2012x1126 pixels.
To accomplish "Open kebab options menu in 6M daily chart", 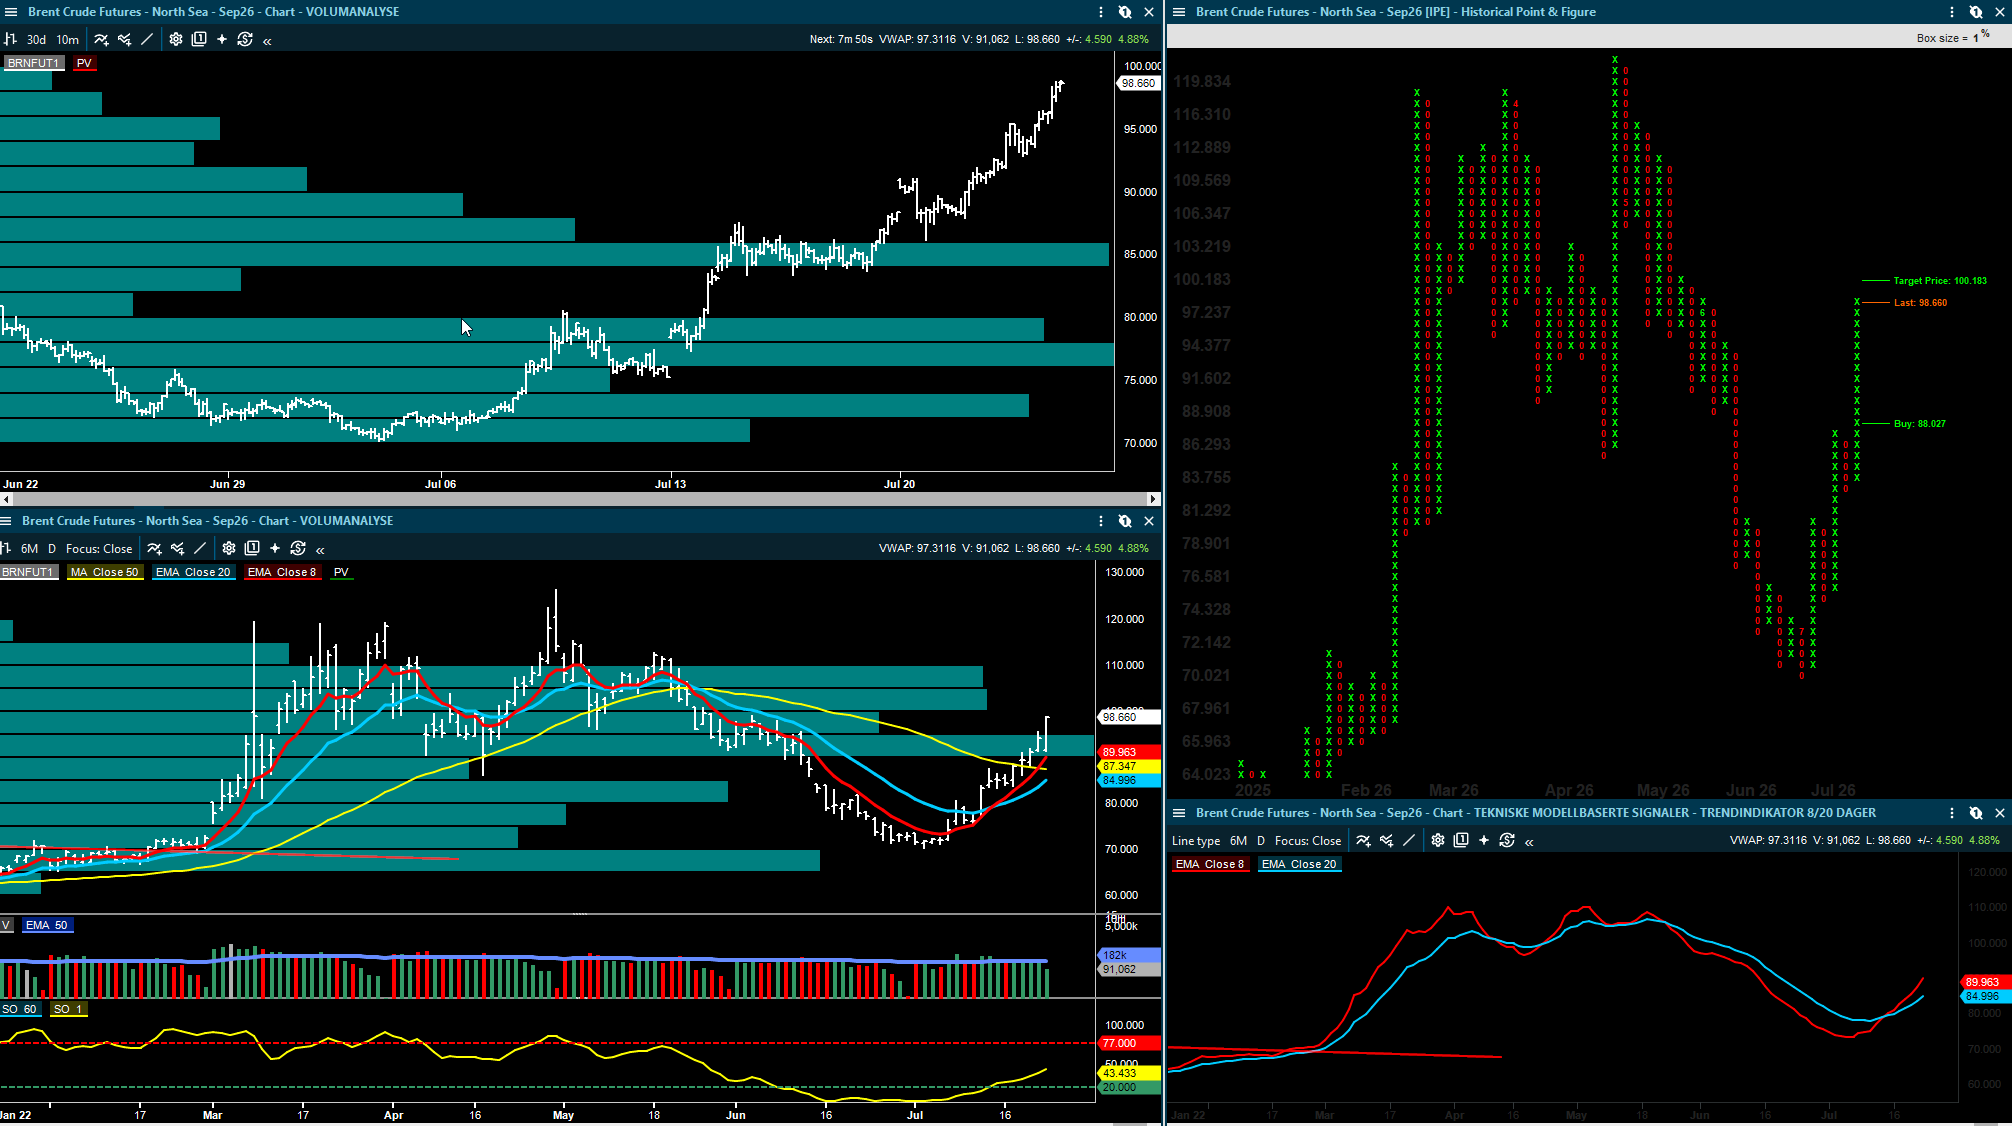I will point(1101,521).
